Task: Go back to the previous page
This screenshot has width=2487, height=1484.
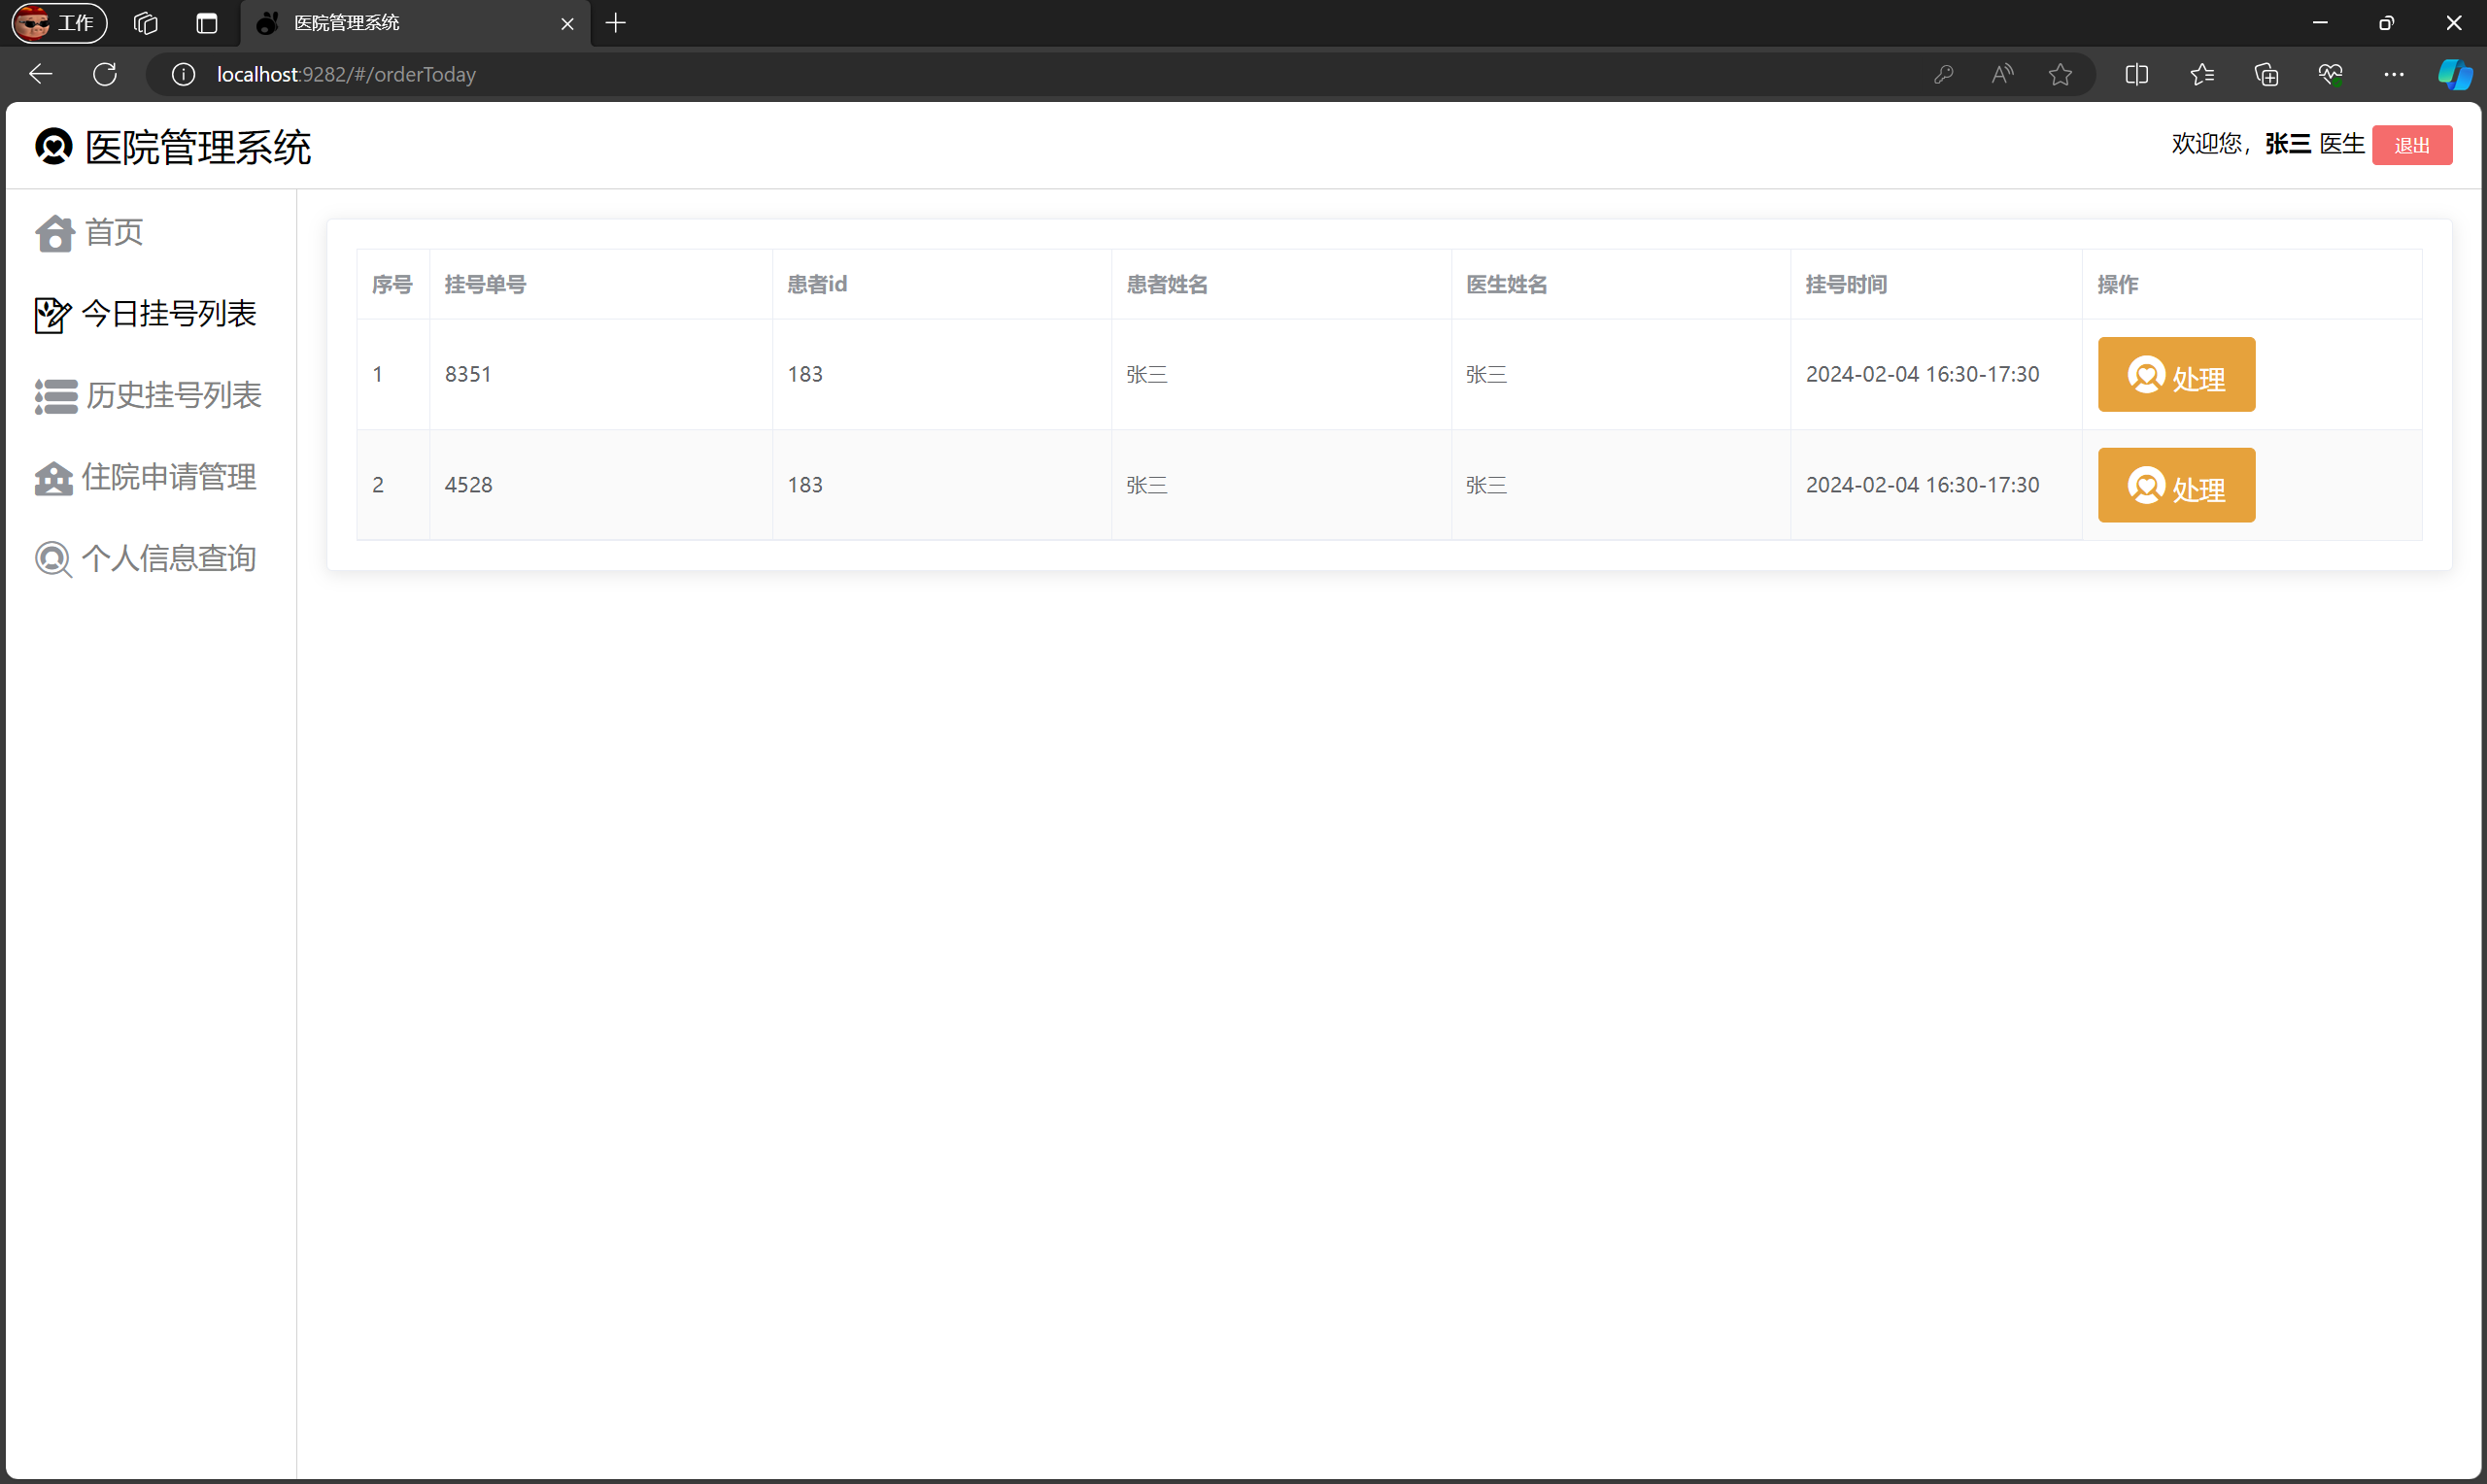Action: 40,74
